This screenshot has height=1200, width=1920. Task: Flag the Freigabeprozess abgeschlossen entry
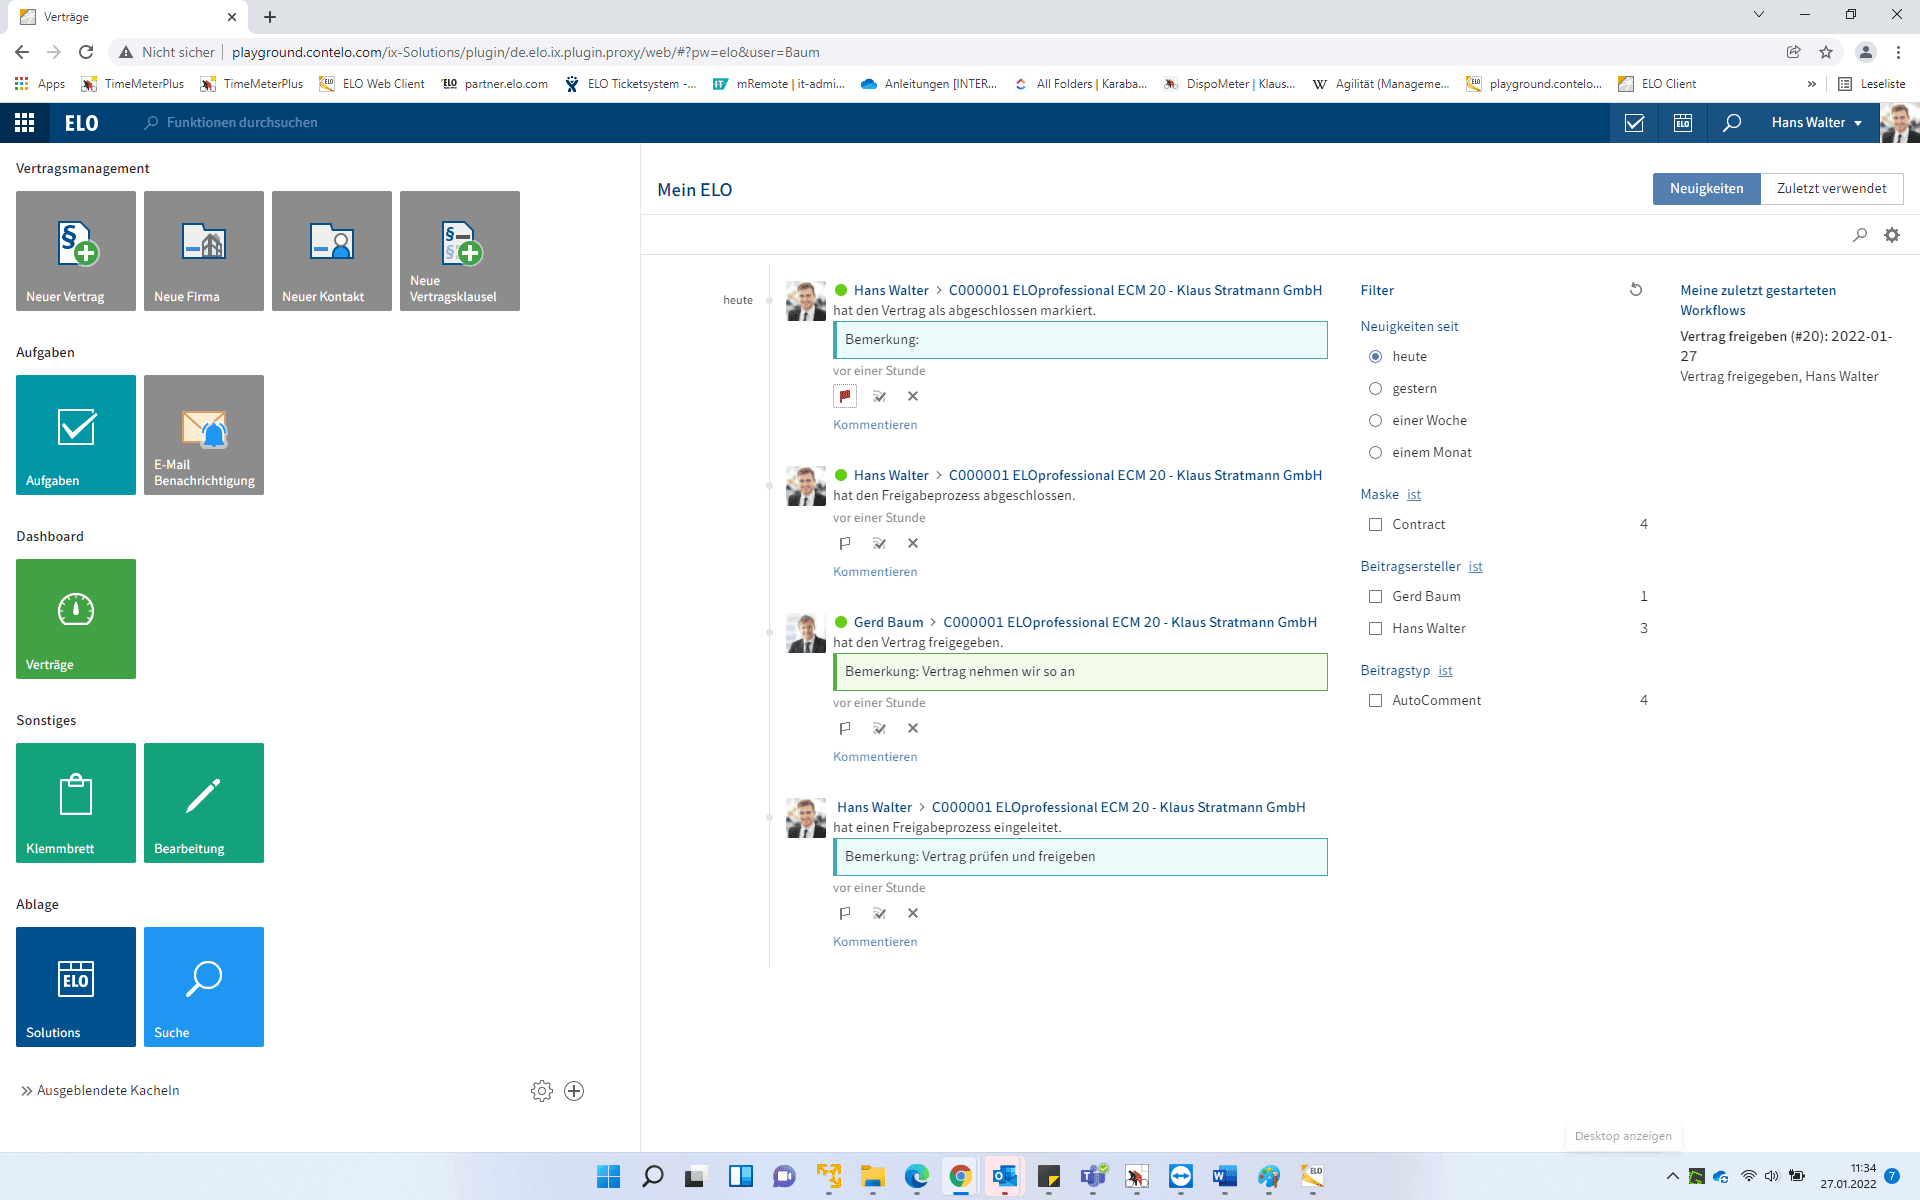pyautogui.click(x=845, y=543)
